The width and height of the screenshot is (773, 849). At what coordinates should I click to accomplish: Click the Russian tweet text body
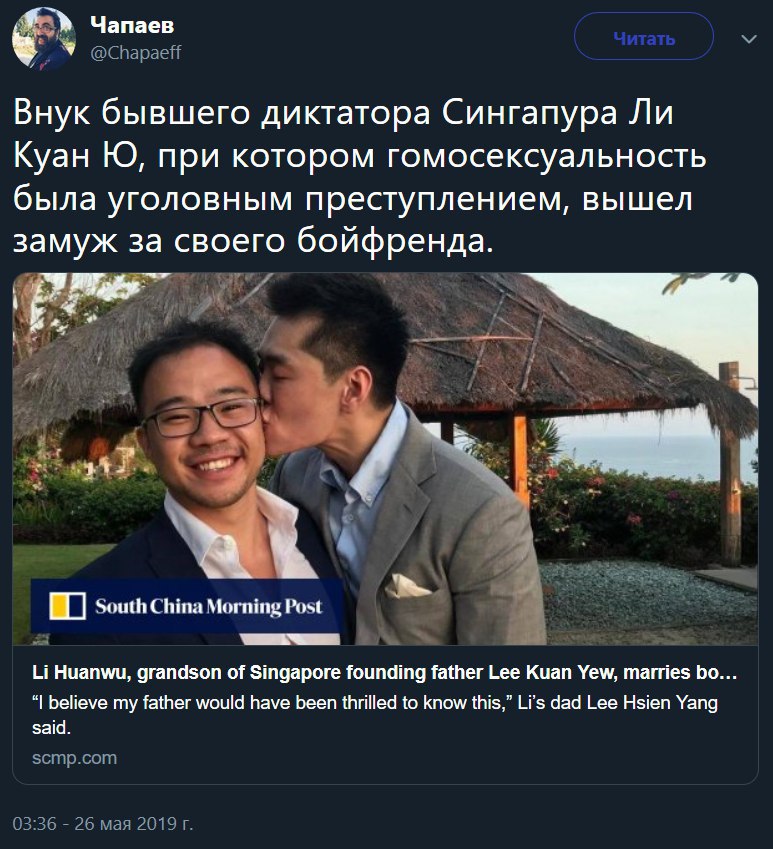(x=359, y=176)
